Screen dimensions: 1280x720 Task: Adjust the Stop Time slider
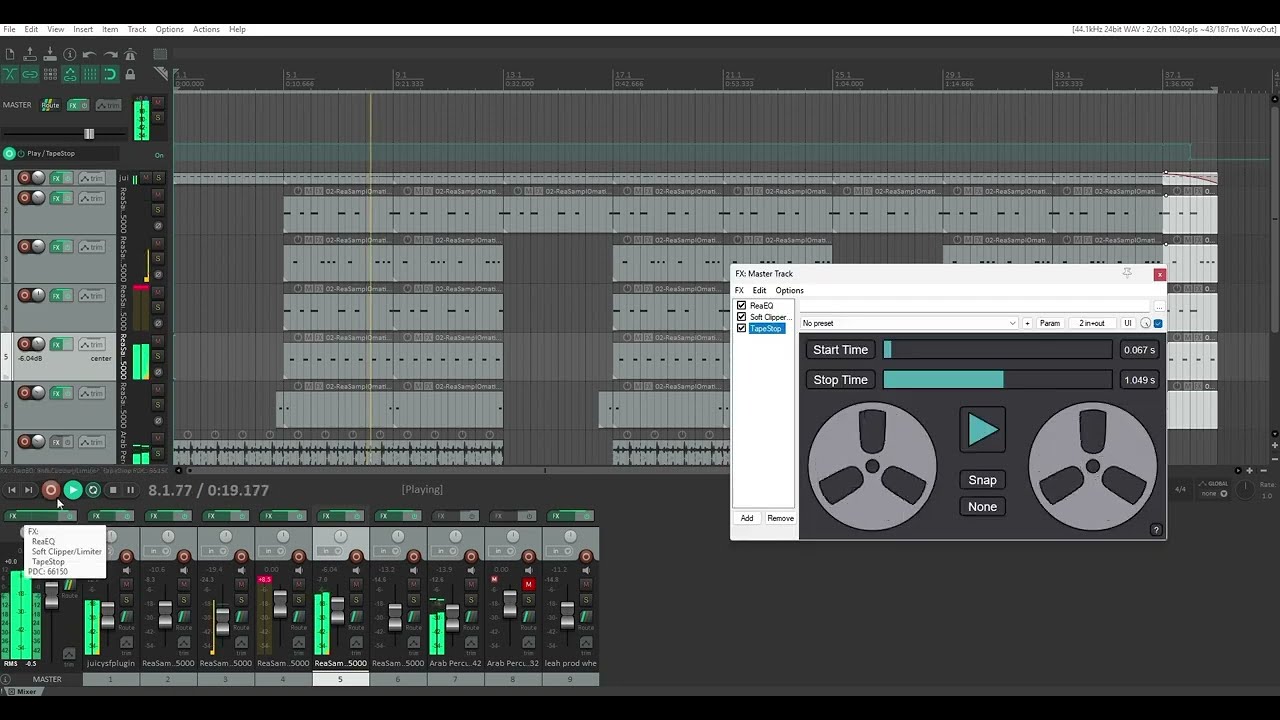998,380
